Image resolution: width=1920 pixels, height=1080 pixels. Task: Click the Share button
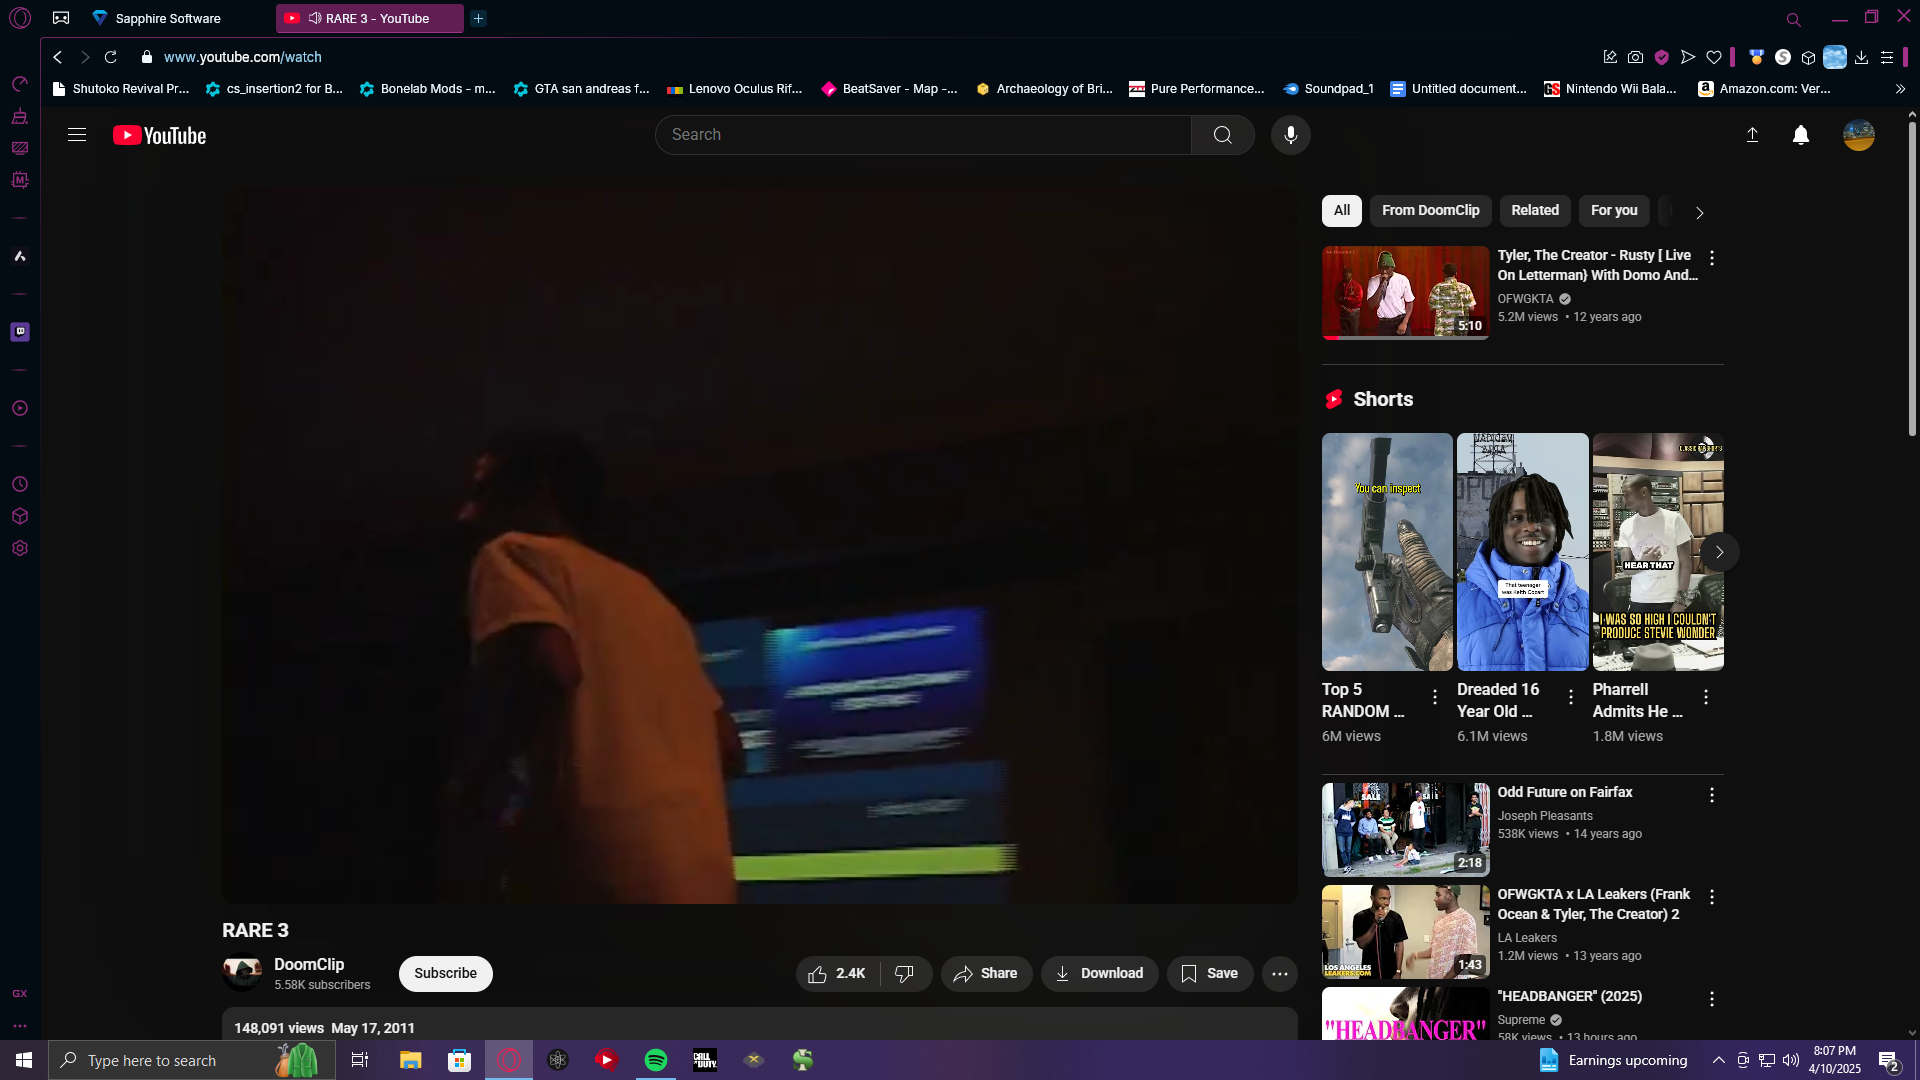[x=985, y=973]
